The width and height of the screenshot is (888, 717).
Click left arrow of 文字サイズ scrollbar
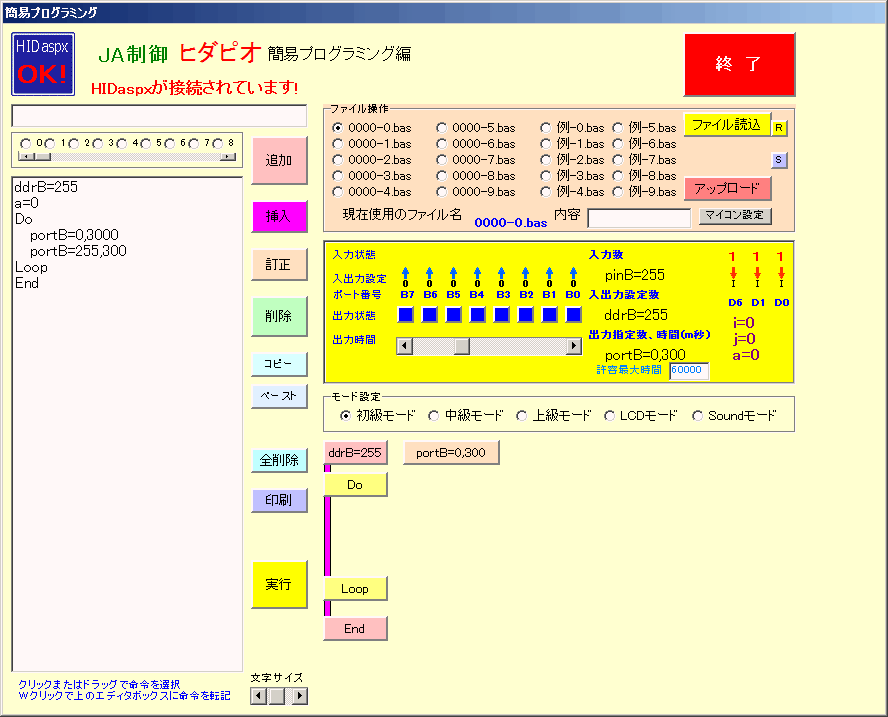point(258,696)
